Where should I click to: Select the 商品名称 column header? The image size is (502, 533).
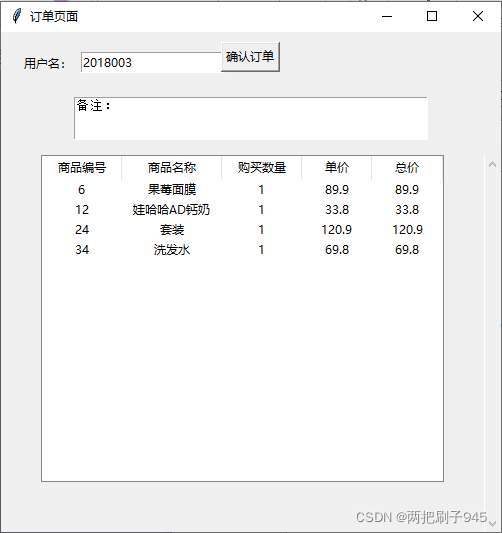[172, 168]
